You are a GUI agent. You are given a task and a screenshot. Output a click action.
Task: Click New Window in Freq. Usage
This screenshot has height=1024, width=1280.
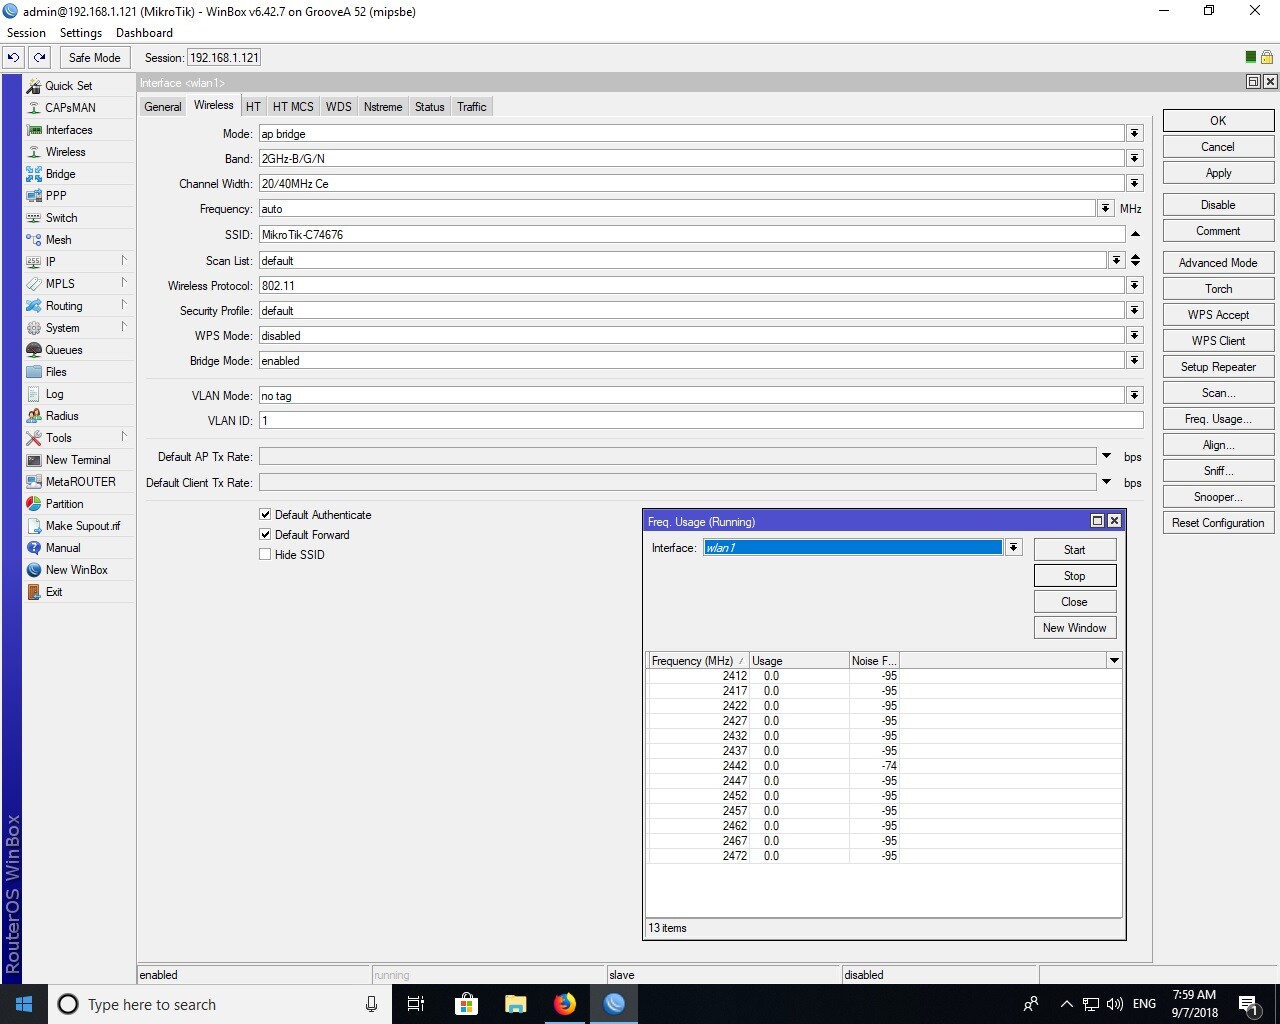click(x=1074, y=628)
